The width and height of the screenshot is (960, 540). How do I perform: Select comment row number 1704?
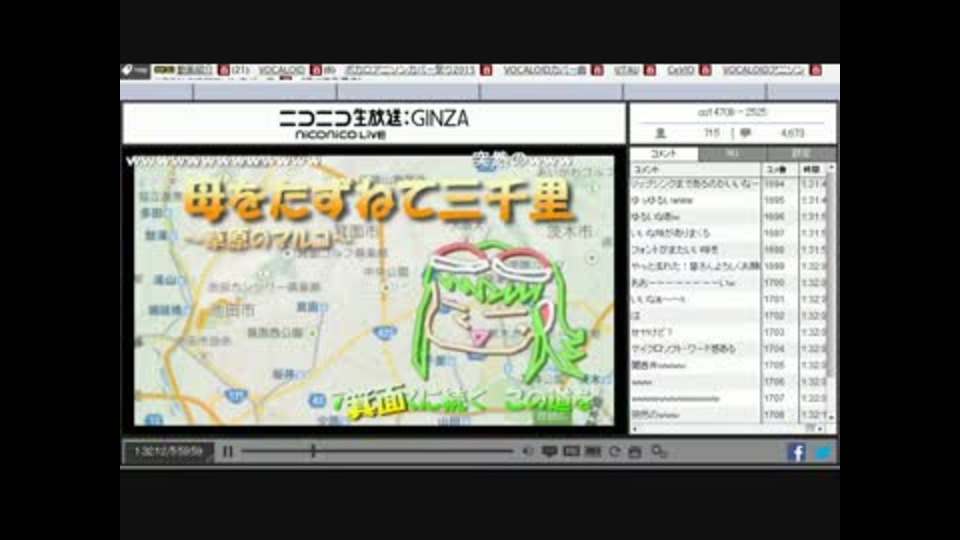[729, 349]
